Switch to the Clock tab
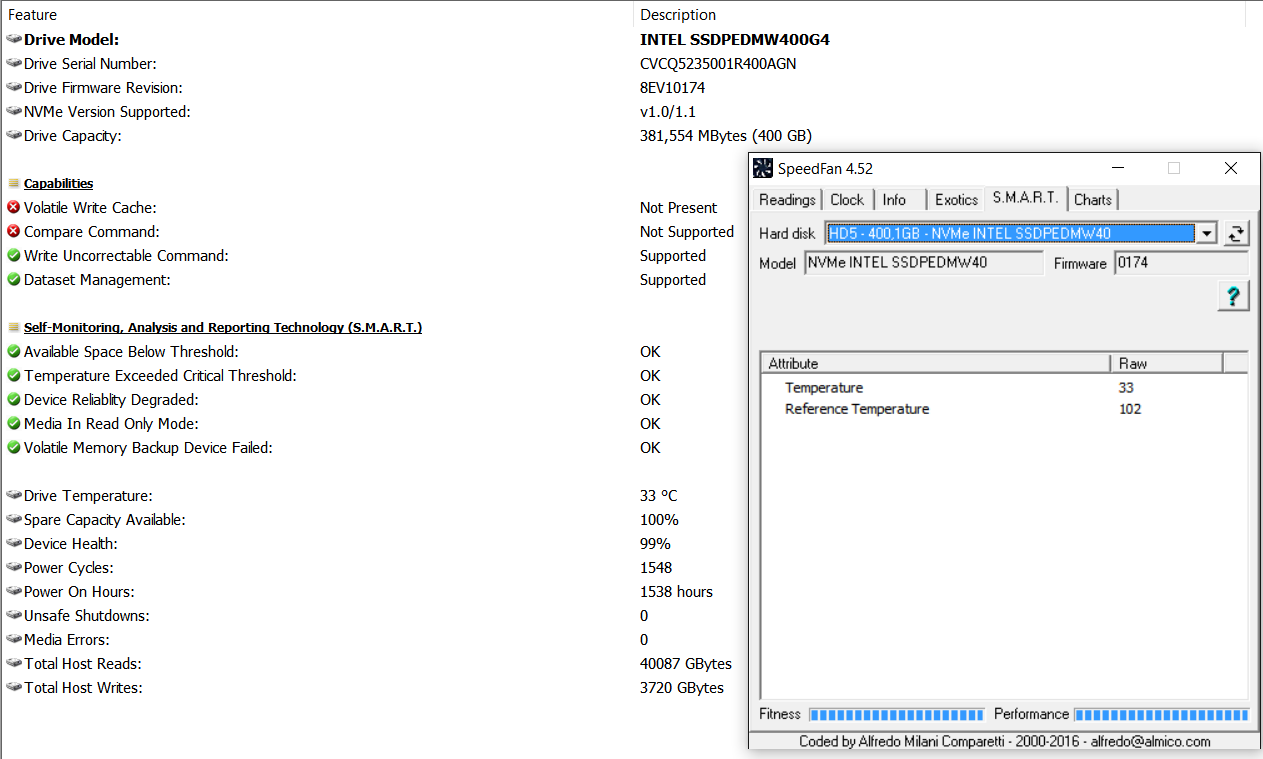The image size is (1263, 759). (x=847, y=200)
